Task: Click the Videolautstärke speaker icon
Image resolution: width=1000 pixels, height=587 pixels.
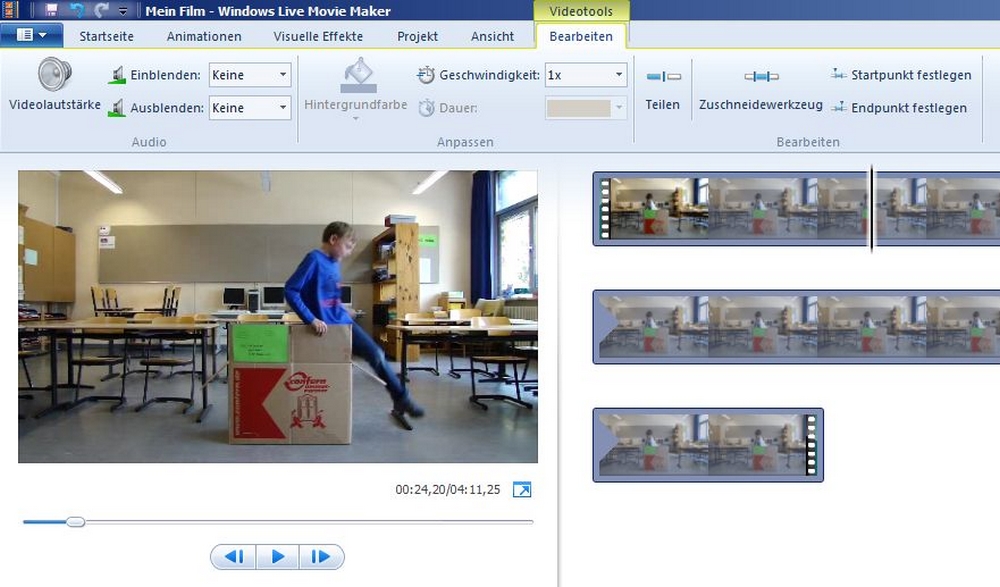Action: pos(55,76)
